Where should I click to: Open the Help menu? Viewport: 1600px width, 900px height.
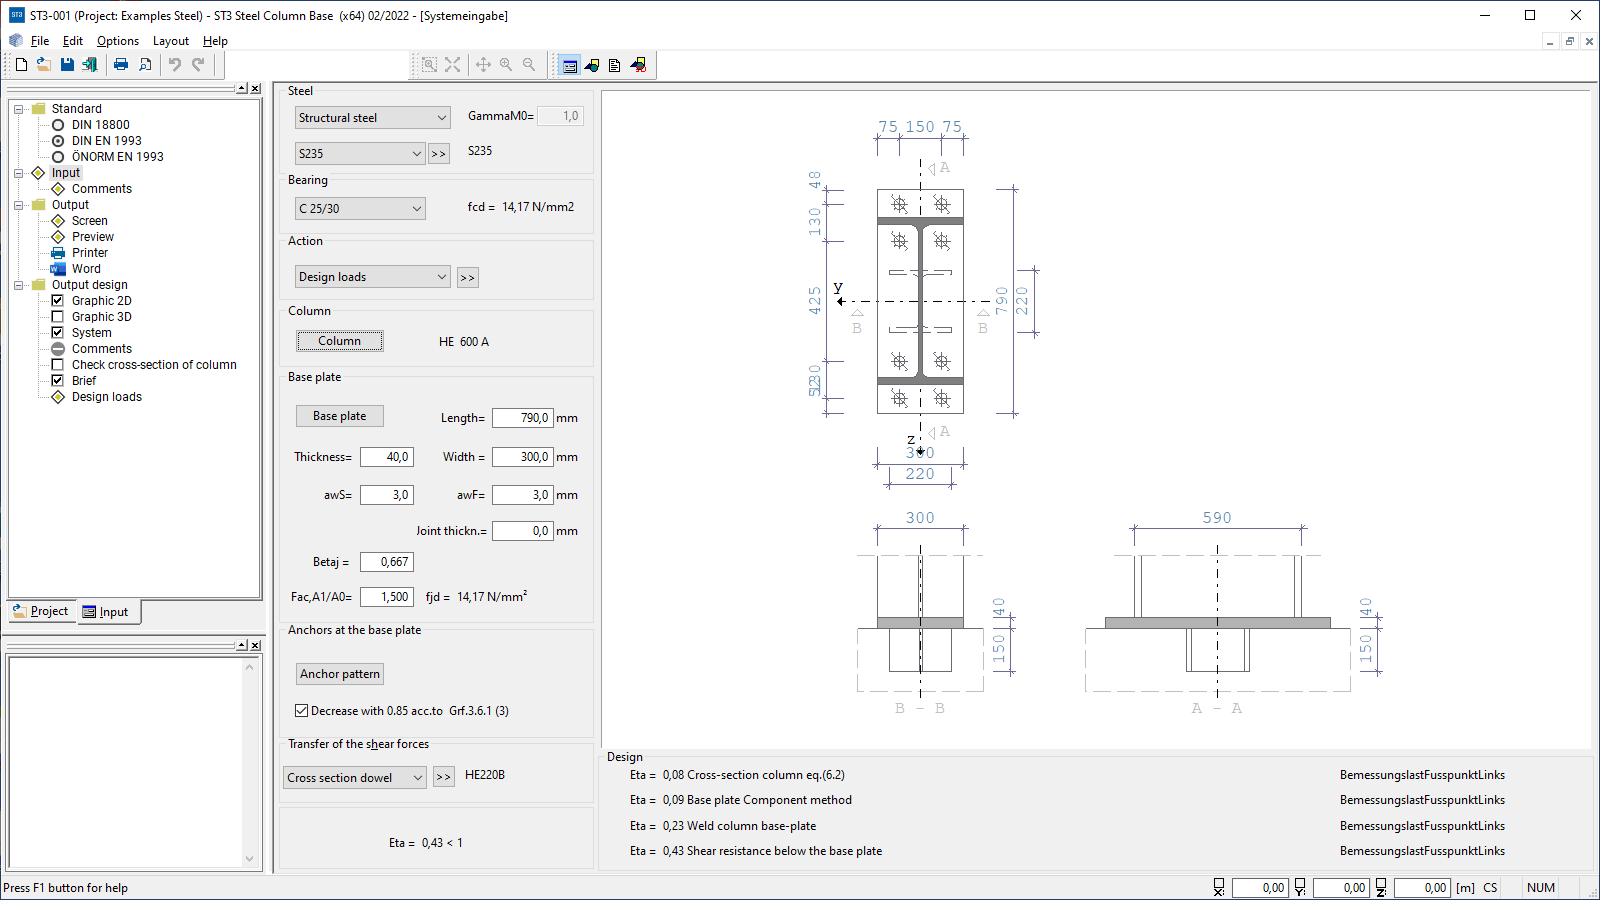click(x=215, y=41)
